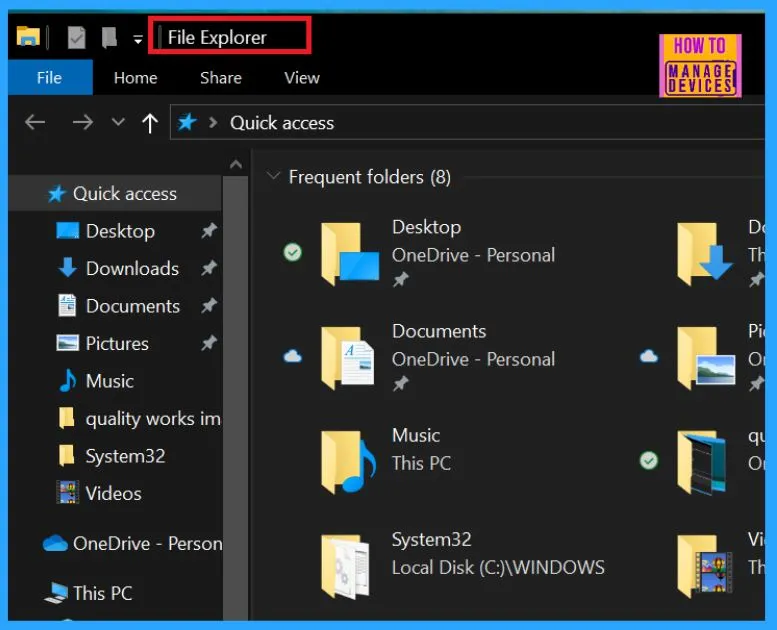
Task: Open the recent locations dropdown chevron
Action: [x=118, y=122]
